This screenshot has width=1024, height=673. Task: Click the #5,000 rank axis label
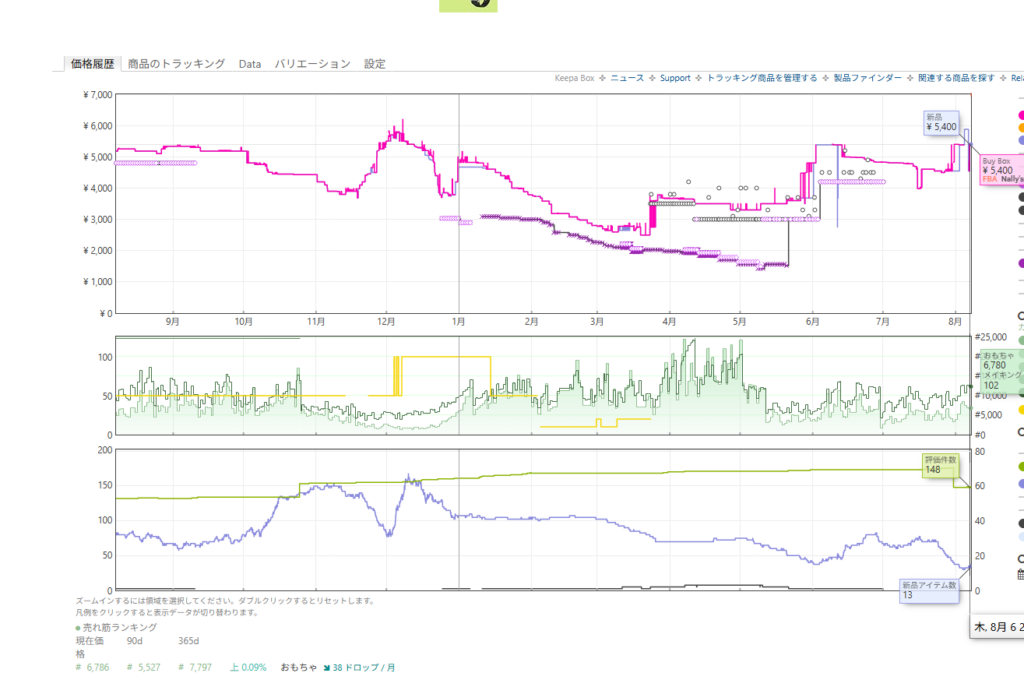[x=989, y=415]
